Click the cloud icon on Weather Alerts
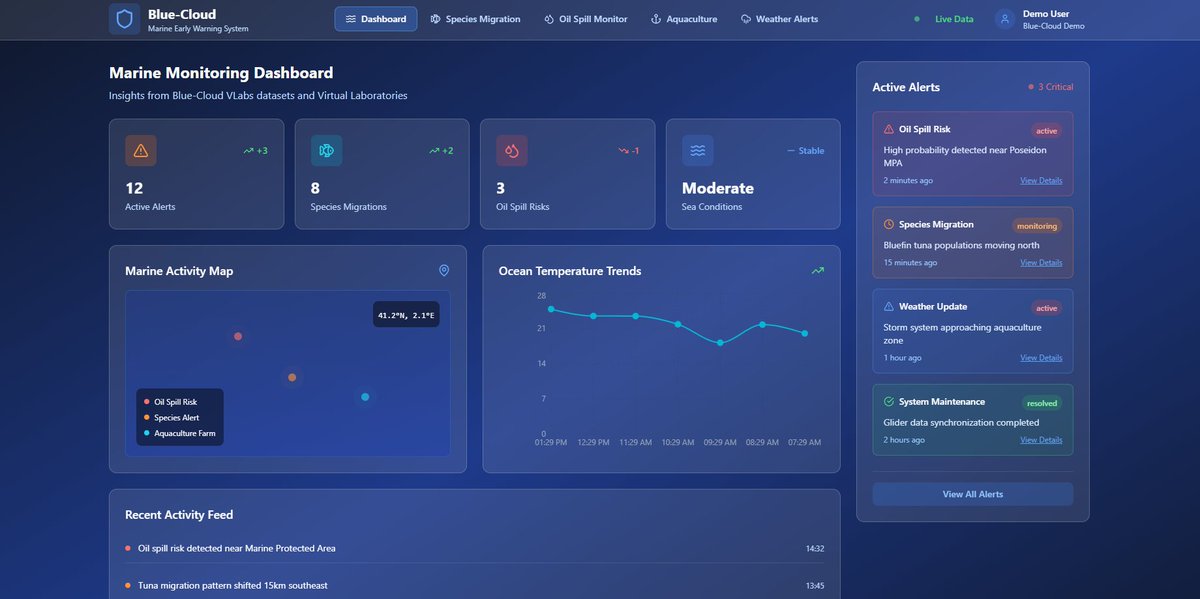 (745, 18)
